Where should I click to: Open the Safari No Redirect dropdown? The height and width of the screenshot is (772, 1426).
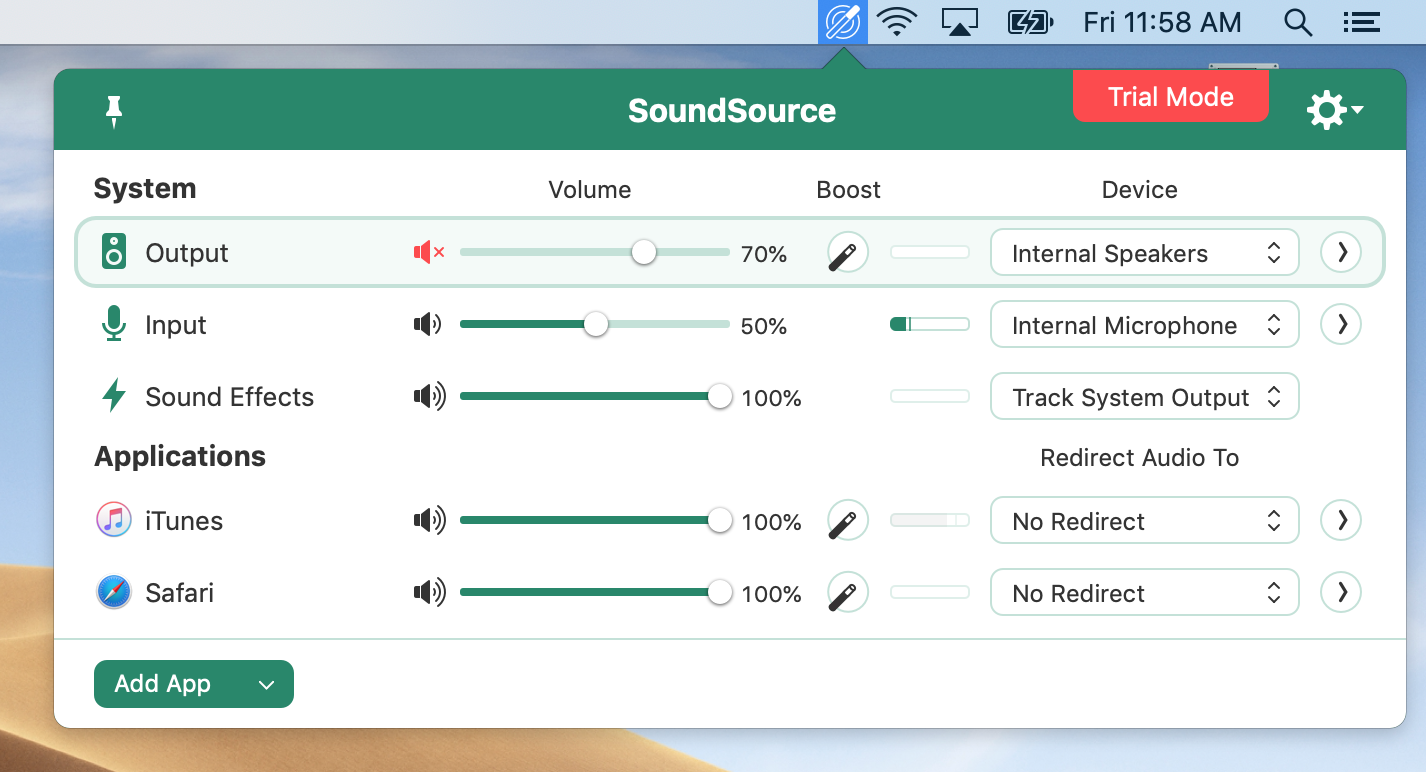1144,593
